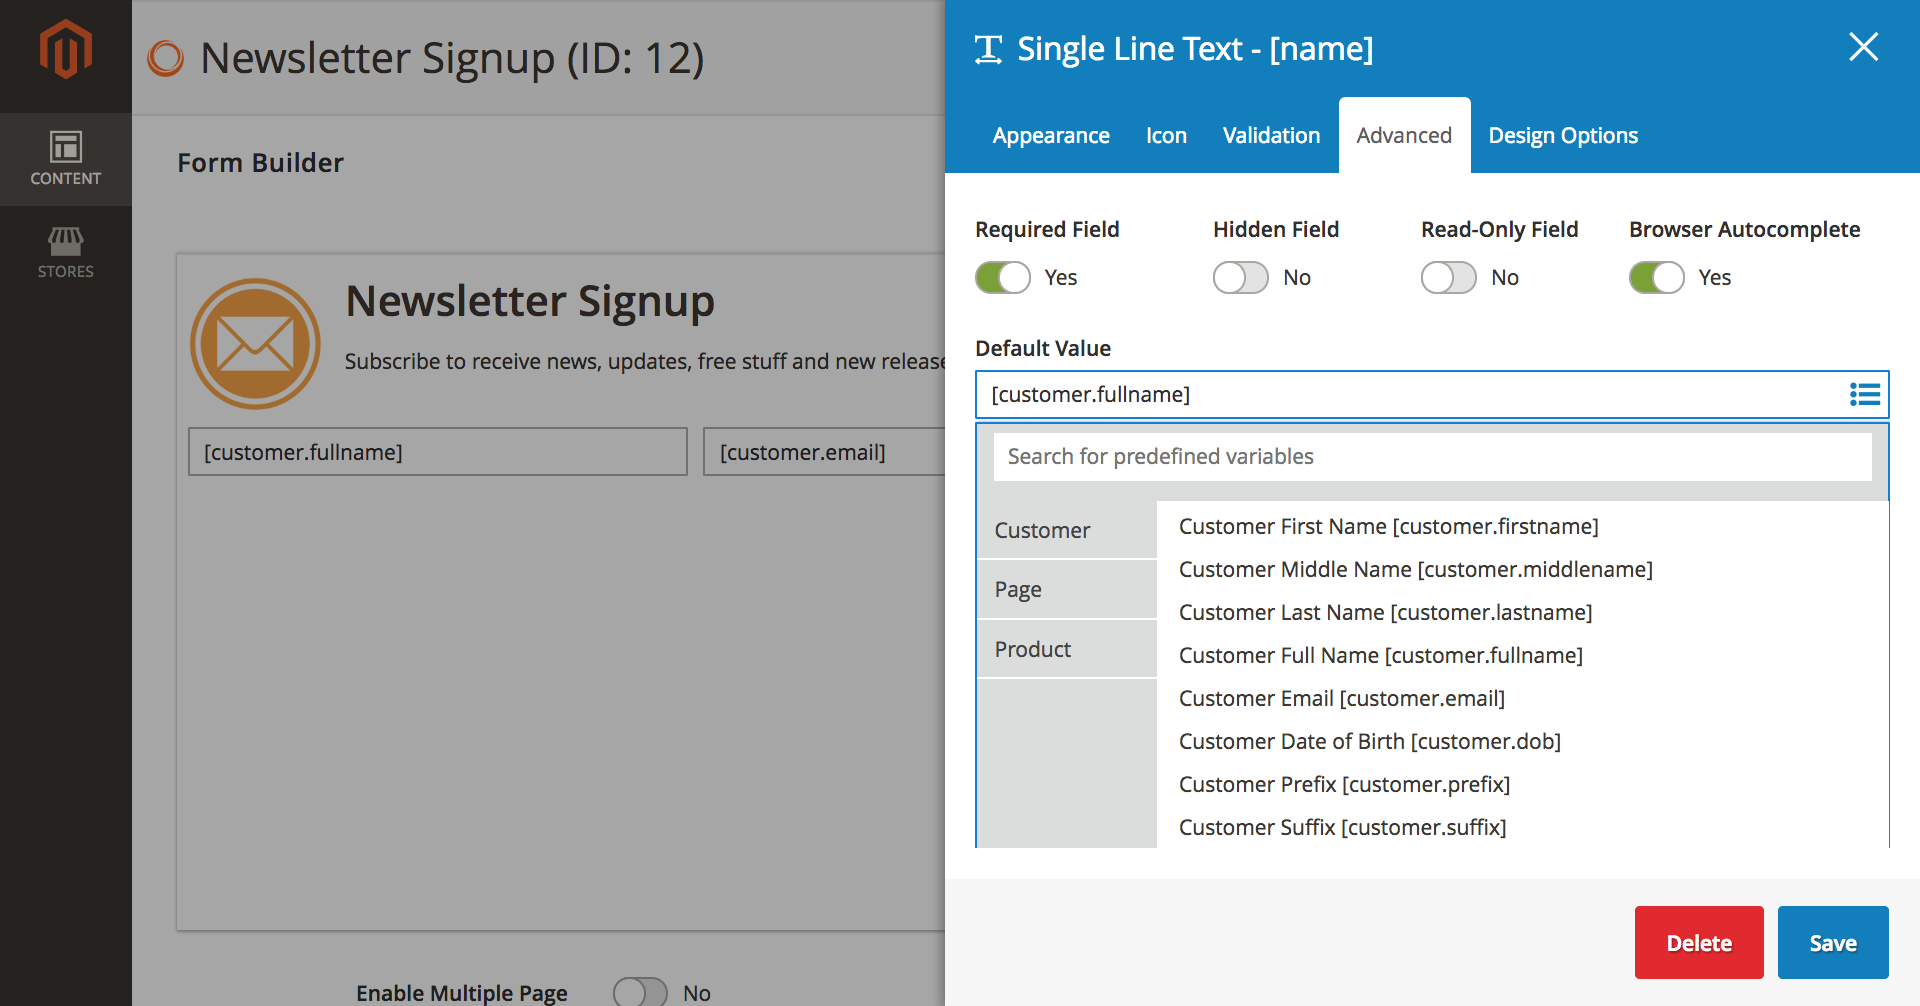Toggle Enable Multiple Page switch
The width and height of the screenshot is (1920, 1006).
[x=640, y=992]
